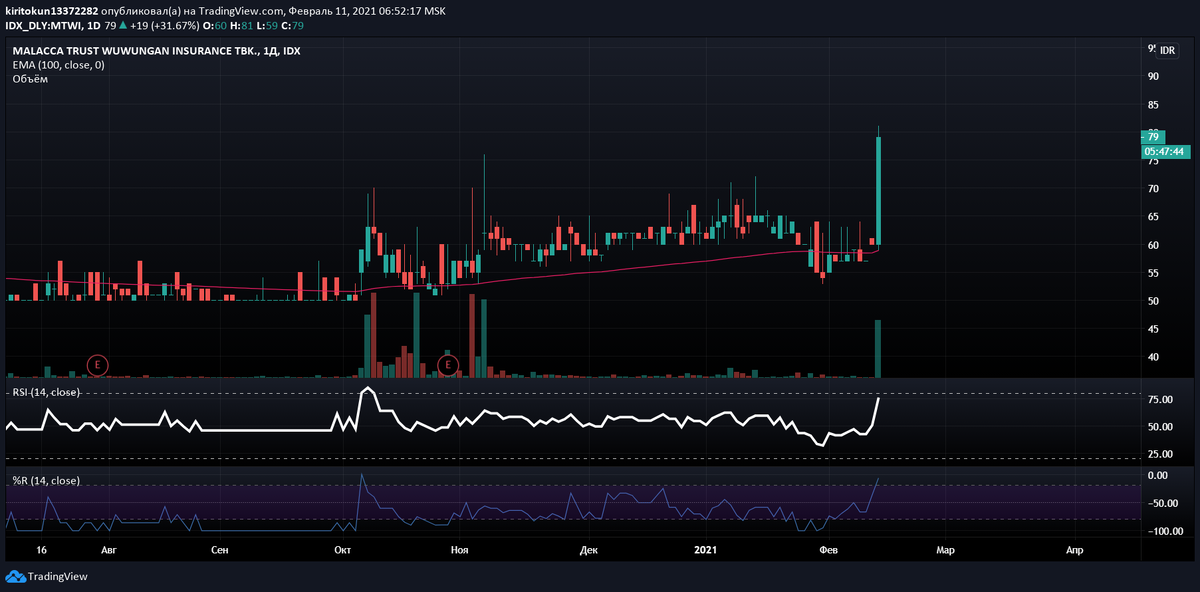Click the current price label 79
Screen dimensions: 1200x592
[x=1152, y=137]
